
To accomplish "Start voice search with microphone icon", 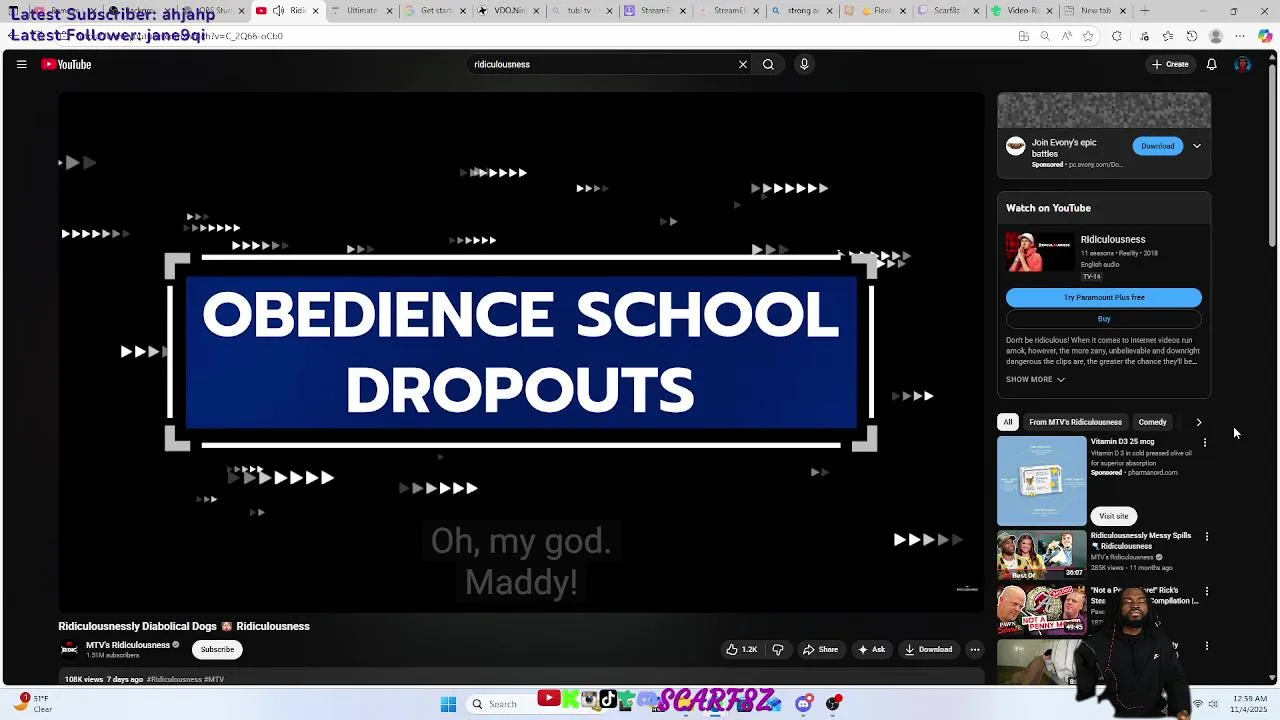I will (804, 64).
